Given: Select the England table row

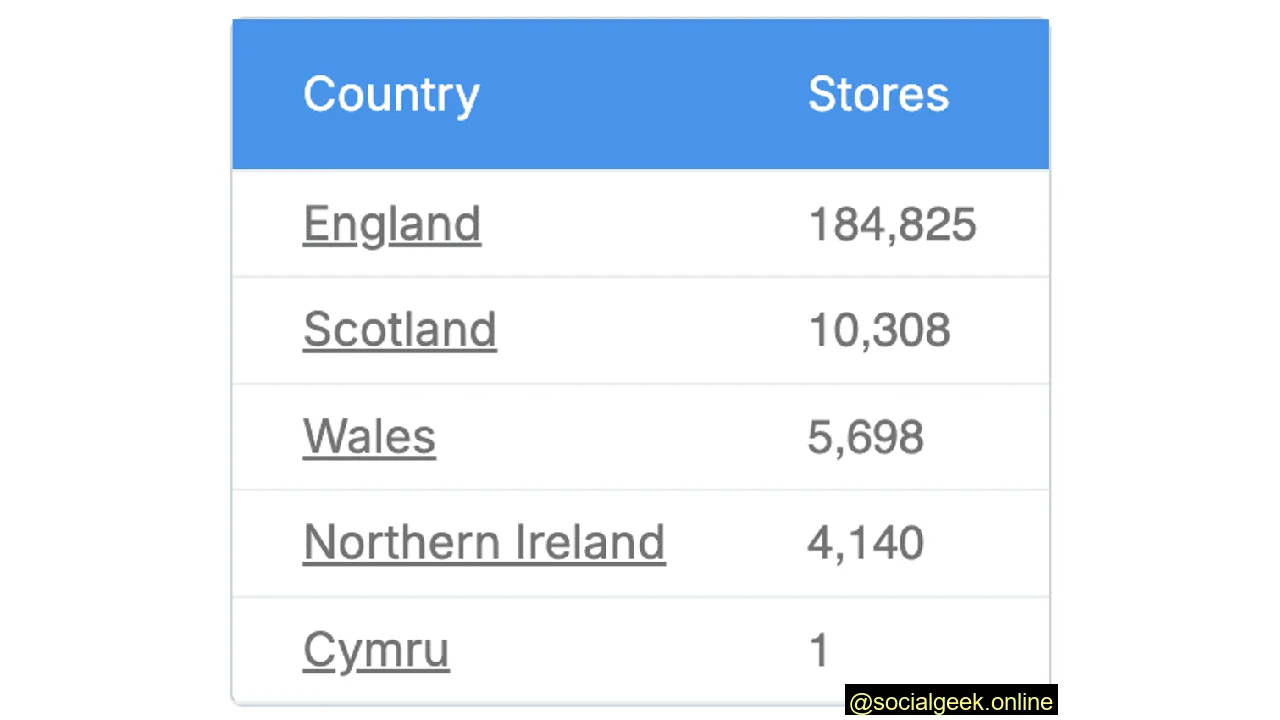Looking at the screenshot, I should coord(640,223).
